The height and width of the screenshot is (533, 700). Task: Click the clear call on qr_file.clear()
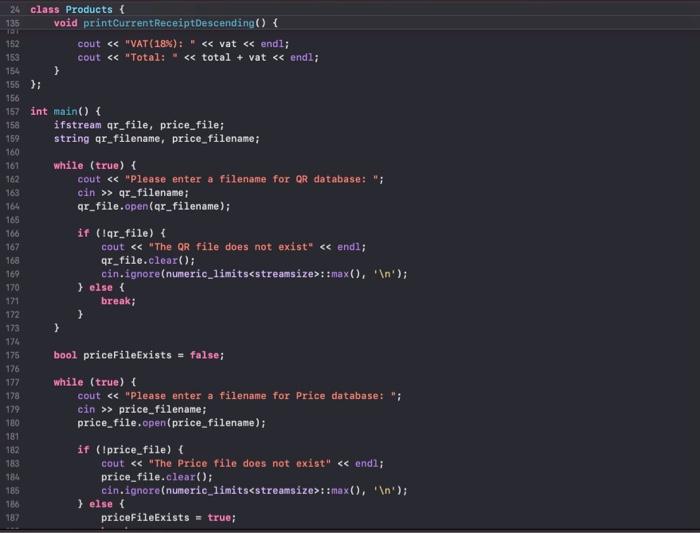pyautogui.click(x=162, y=260)
